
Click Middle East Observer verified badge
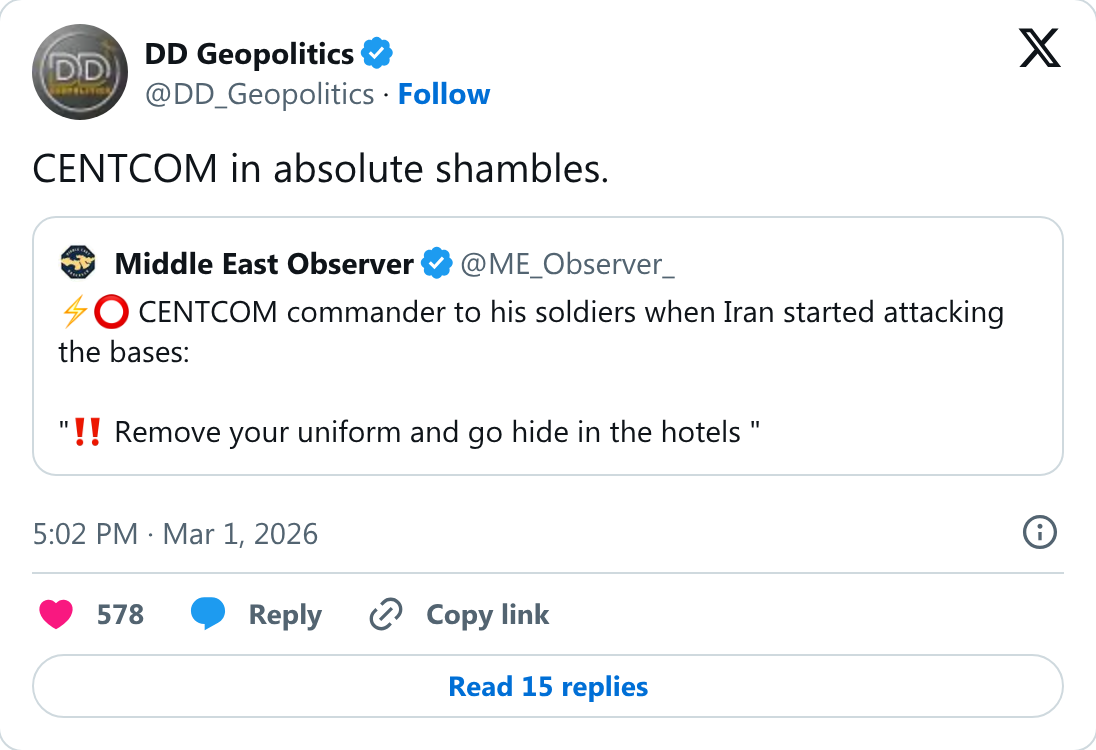coord(437,264)
